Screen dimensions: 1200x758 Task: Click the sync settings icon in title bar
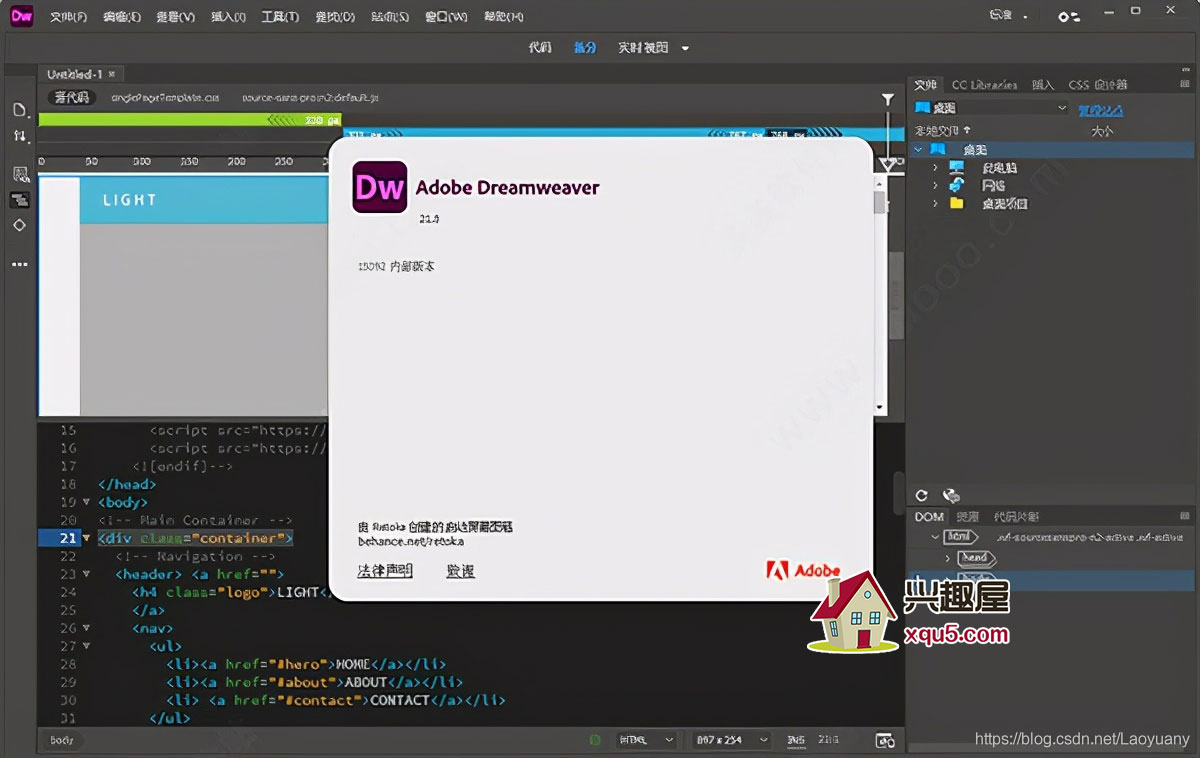click(x=1069, y=16)
